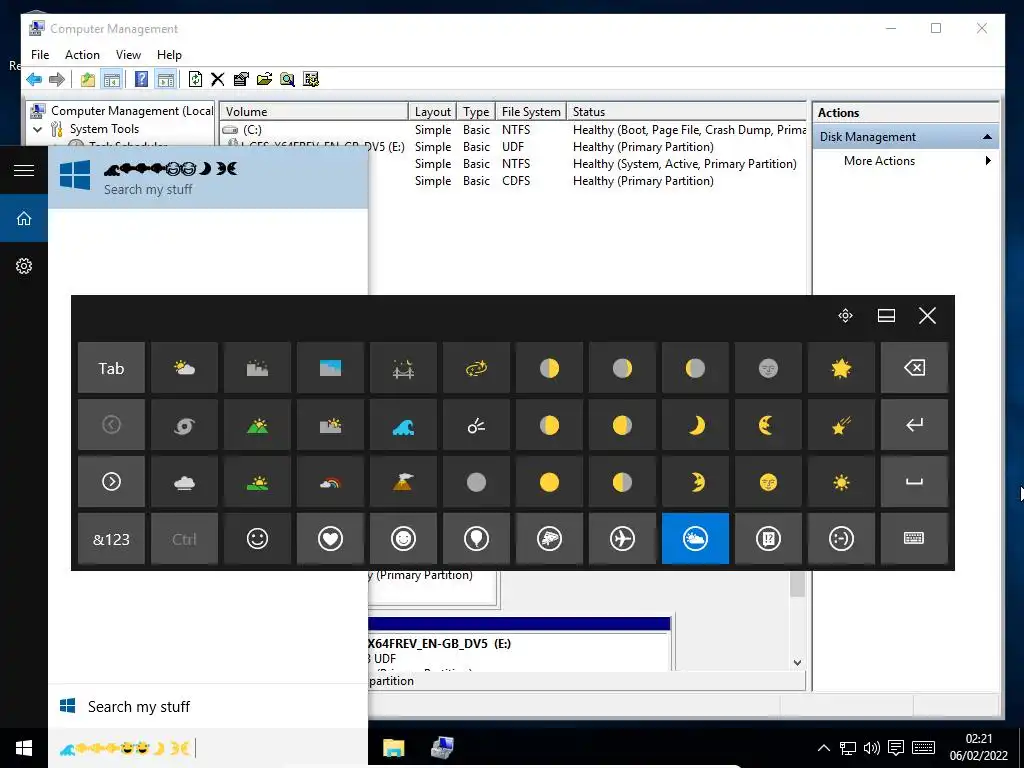
Task: Open the View menu
Action: [x=128, y=55]
